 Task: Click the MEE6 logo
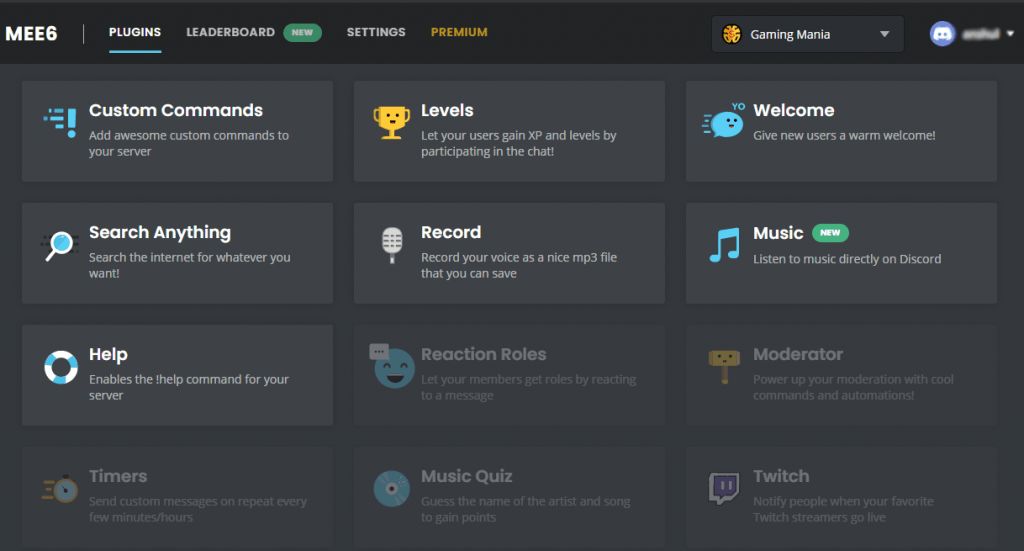pyautogui.click(x=31, y=33)
